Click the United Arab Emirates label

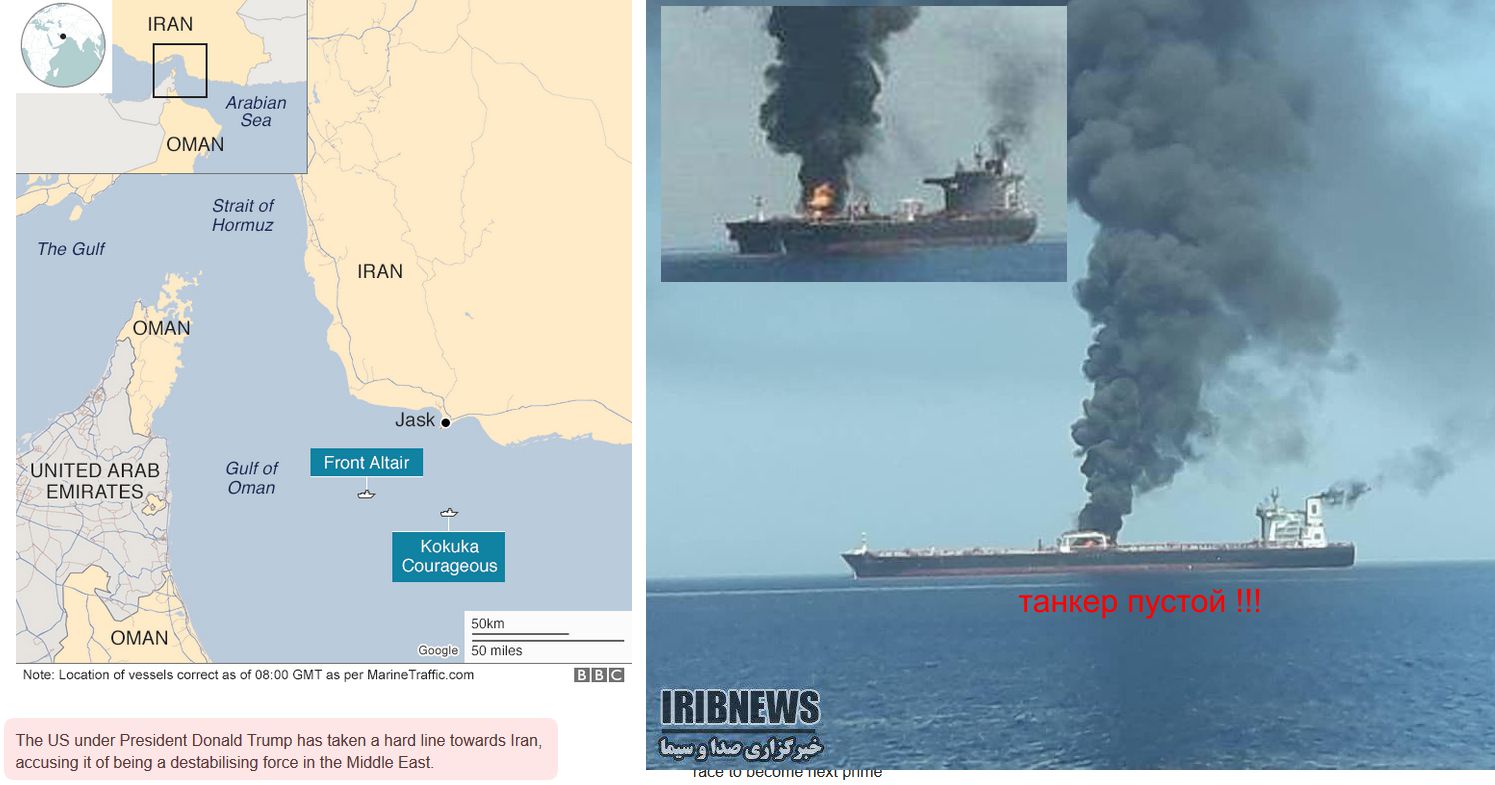tap(94, 481)
